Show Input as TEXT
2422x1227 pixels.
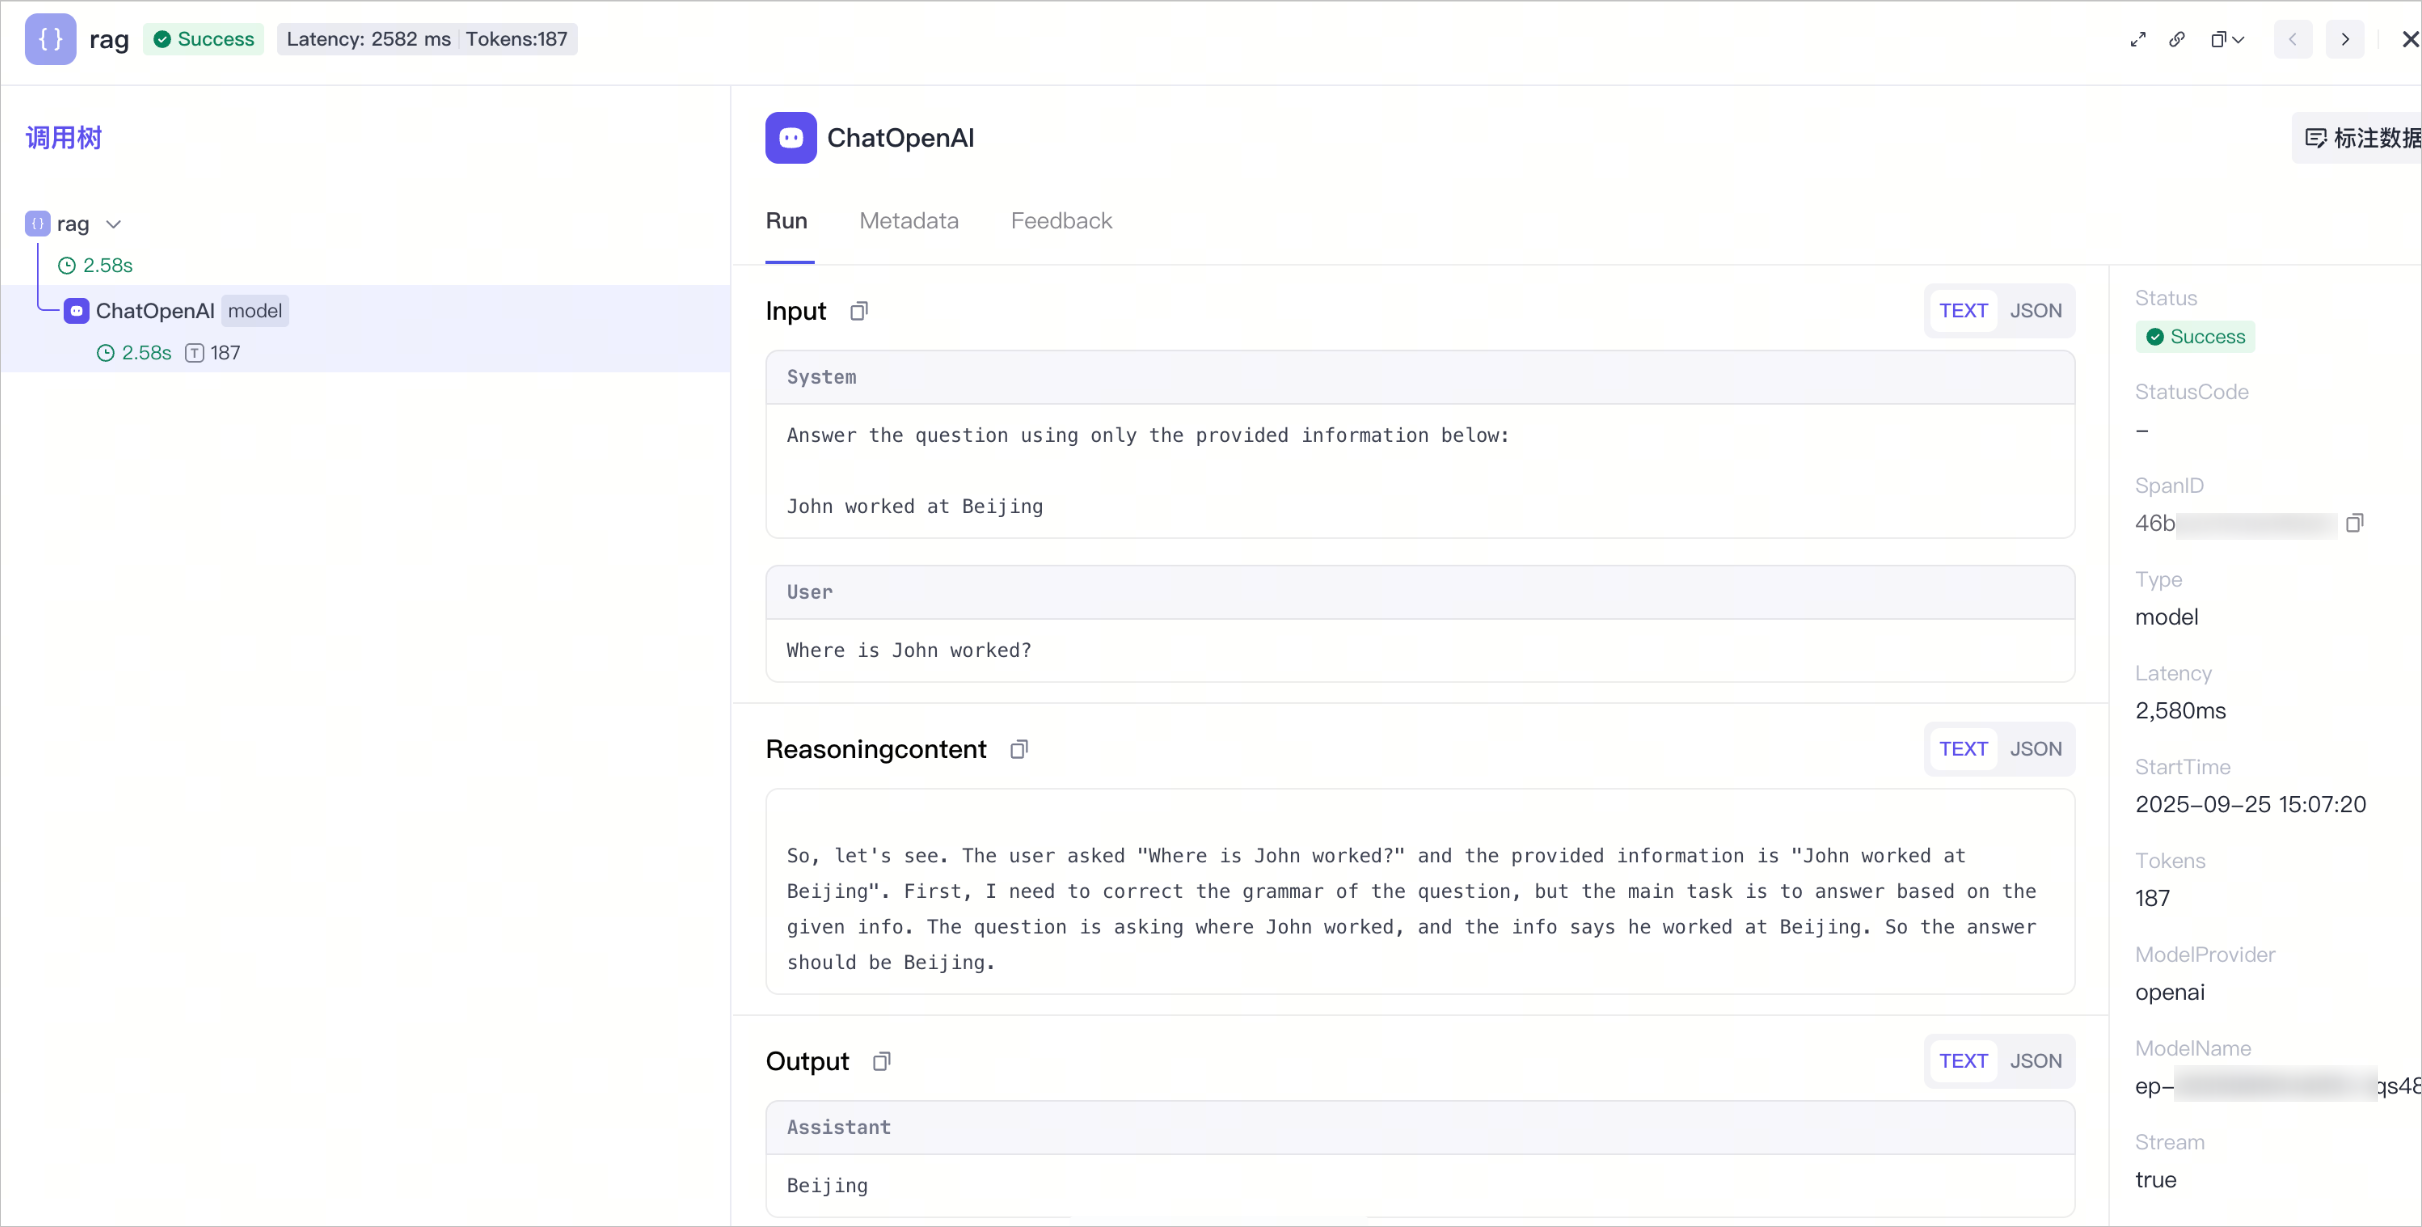click(1963, 311)
